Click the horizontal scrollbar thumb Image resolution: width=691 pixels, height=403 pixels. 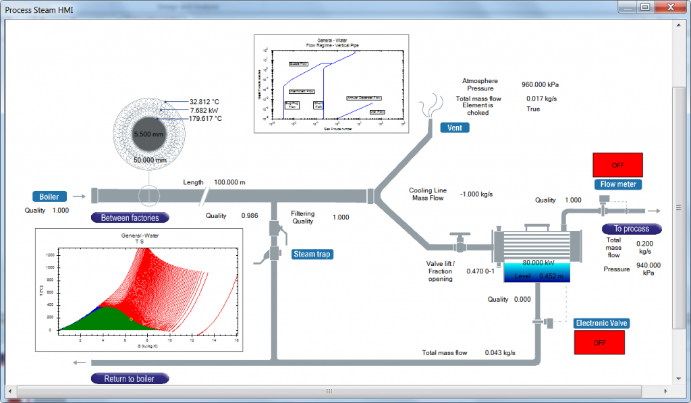pyautogui.click(x=329, y=391)
